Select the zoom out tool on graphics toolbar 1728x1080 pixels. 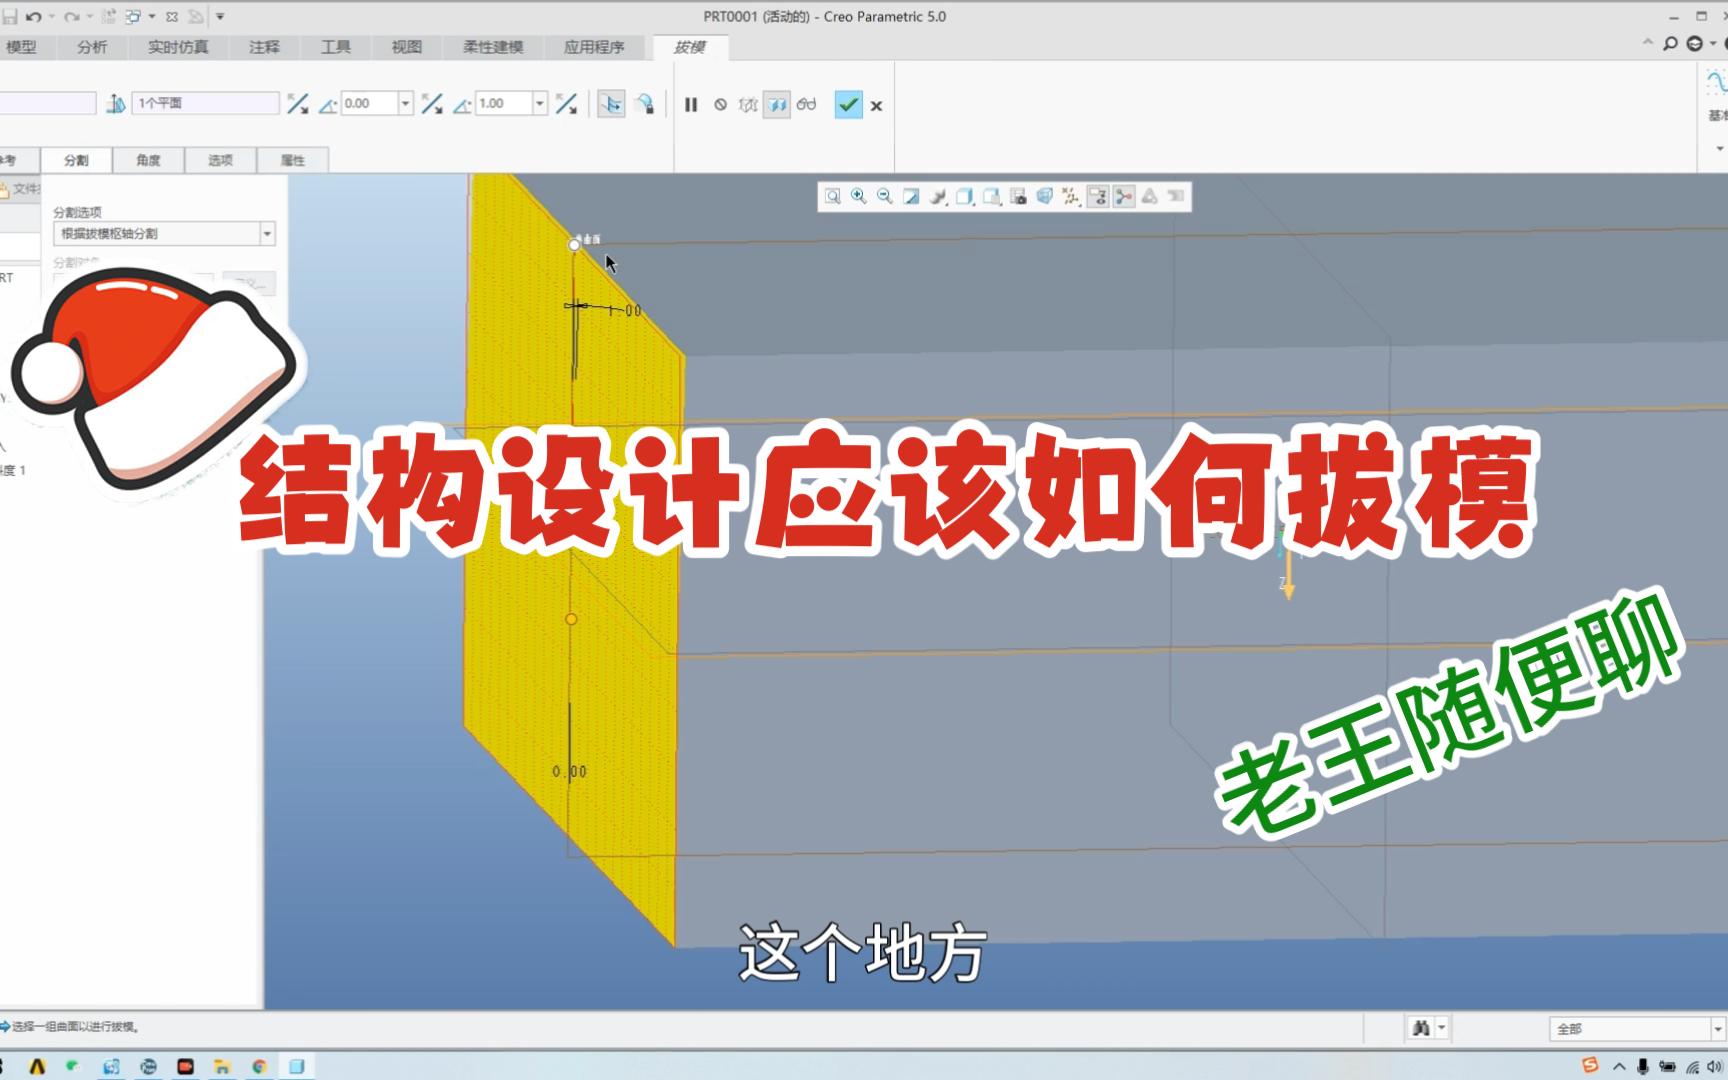point(883,197)
